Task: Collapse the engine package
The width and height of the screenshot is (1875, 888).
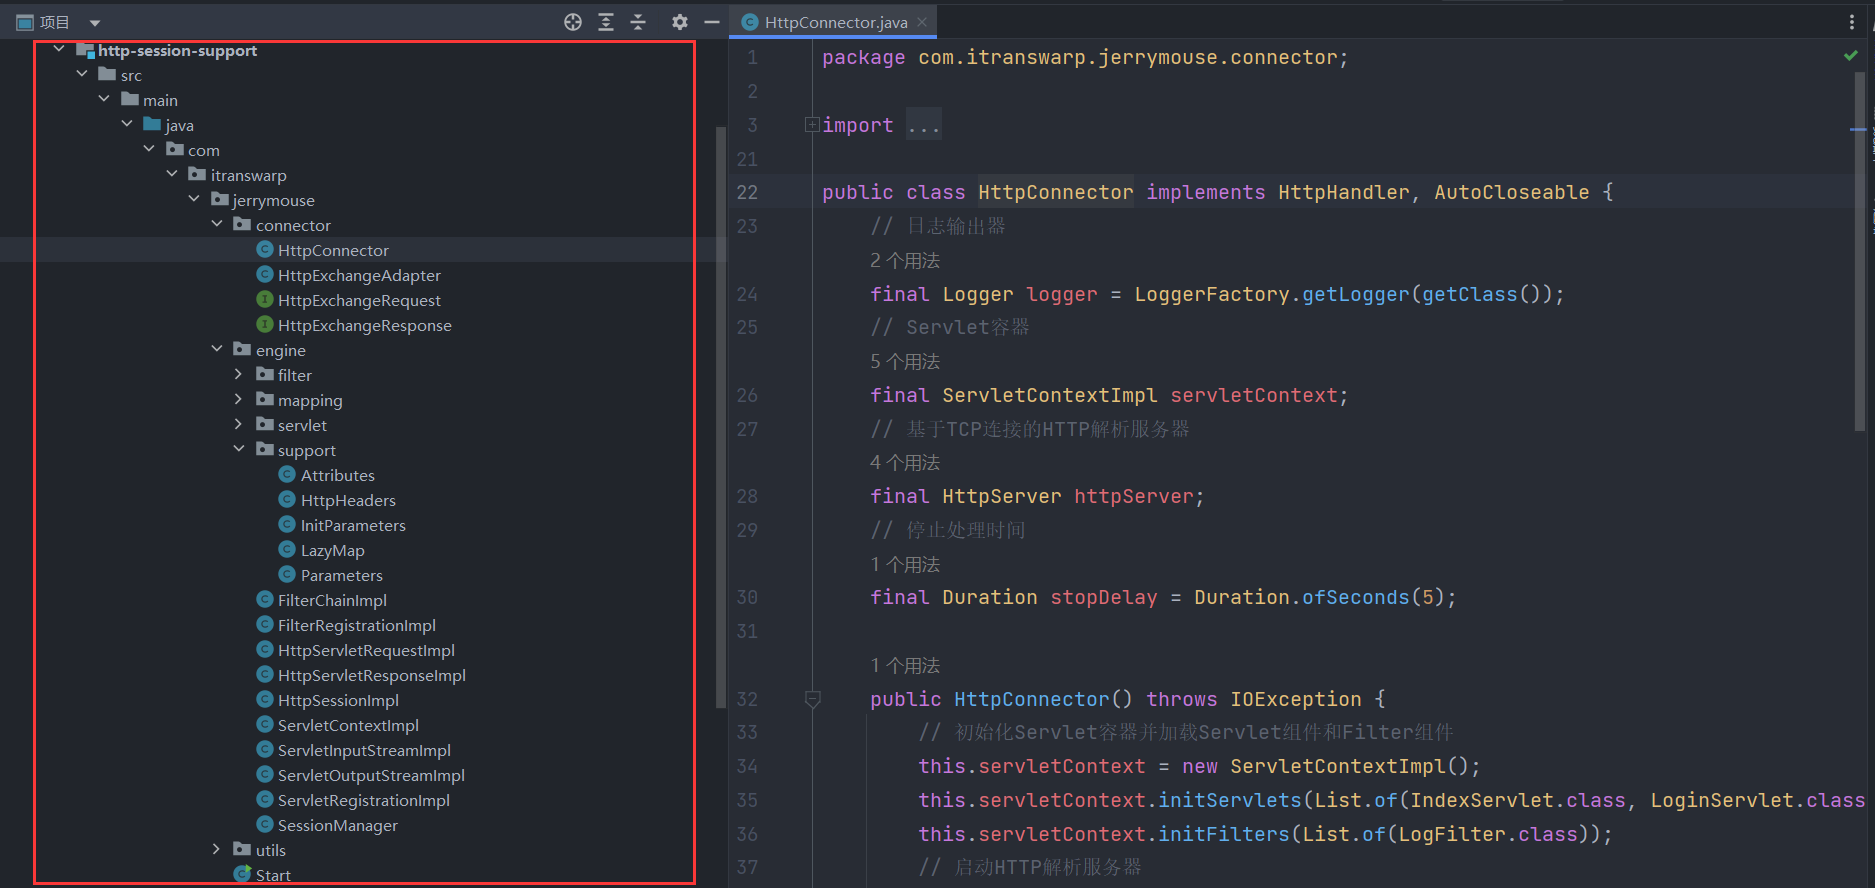Action: pos(217,349)
